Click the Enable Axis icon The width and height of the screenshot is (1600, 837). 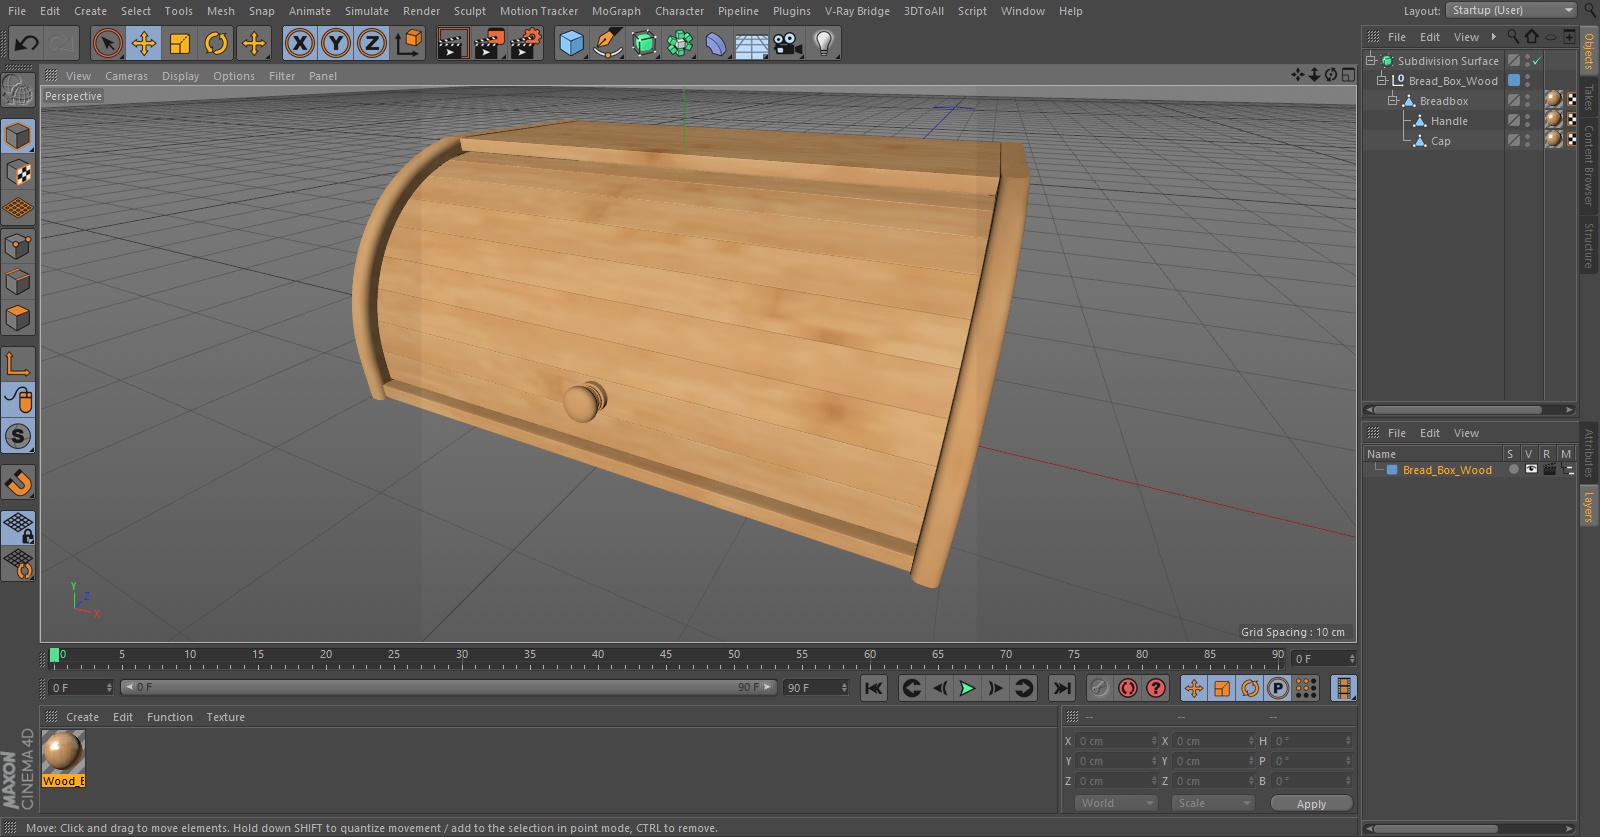18,364
